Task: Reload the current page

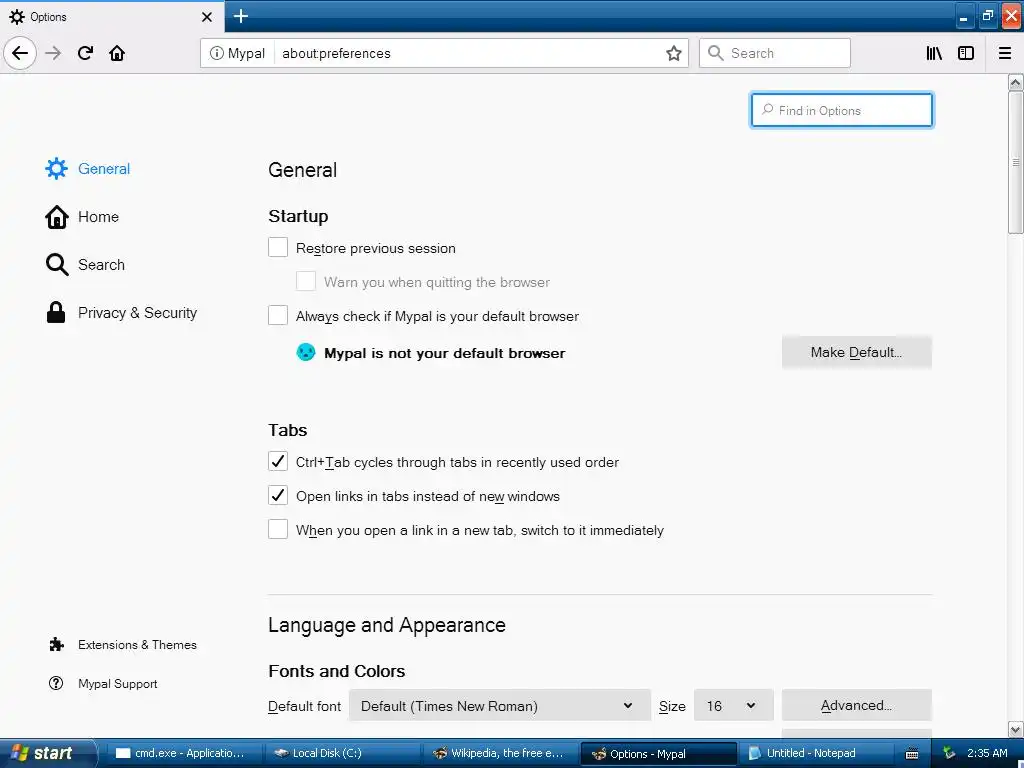Action: pos(85,53)
